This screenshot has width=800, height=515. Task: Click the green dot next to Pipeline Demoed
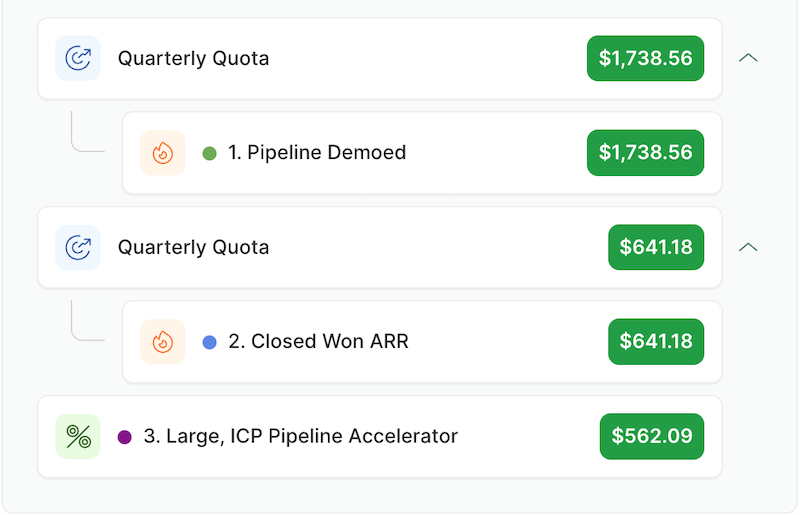point(210,153)
